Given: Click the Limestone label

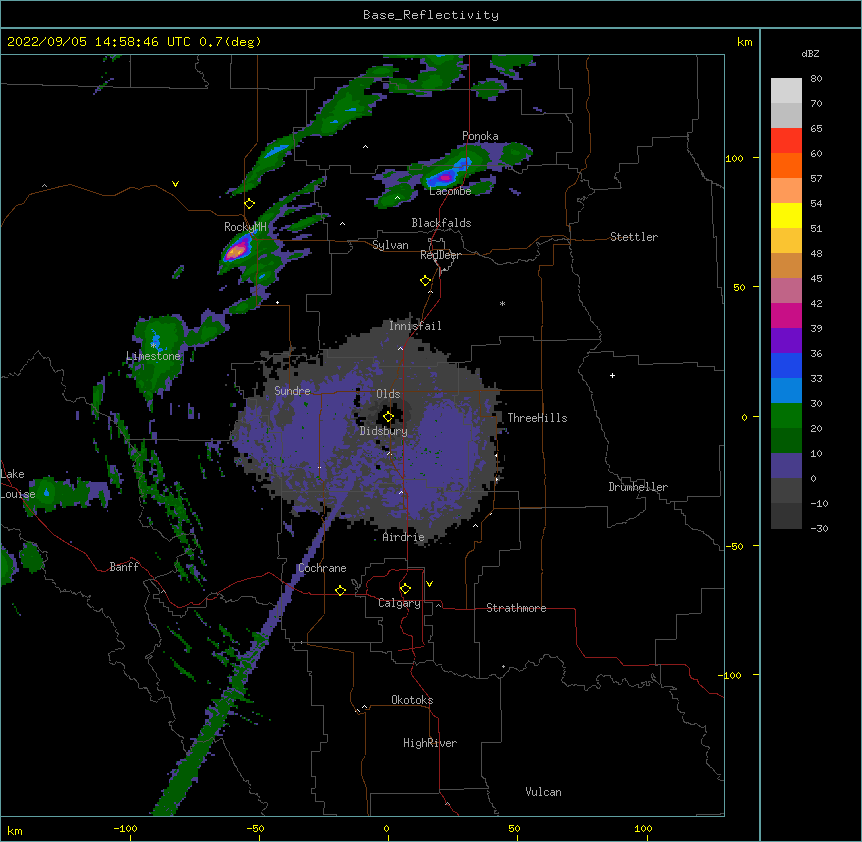Looking at the screenshot, I should pyautogui.click(x=153, y=356).
